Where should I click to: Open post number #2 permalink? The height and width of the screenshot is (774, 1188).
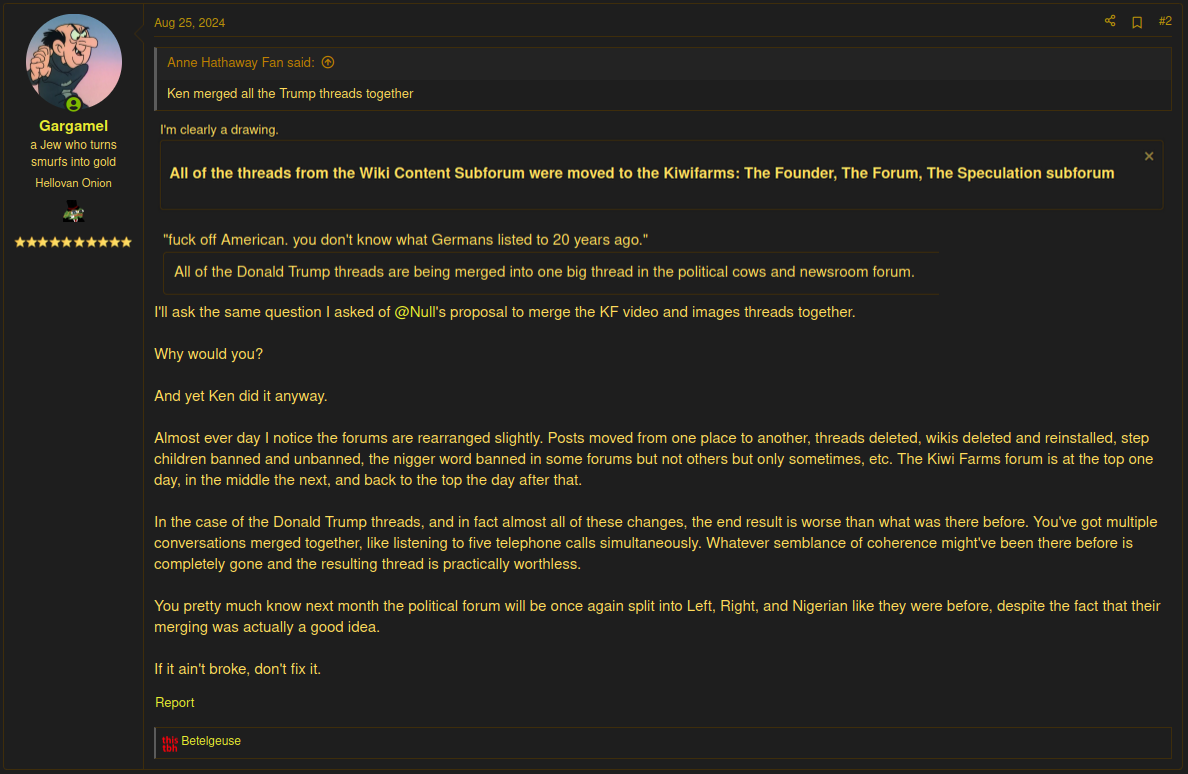click(x=1165, y=21)
